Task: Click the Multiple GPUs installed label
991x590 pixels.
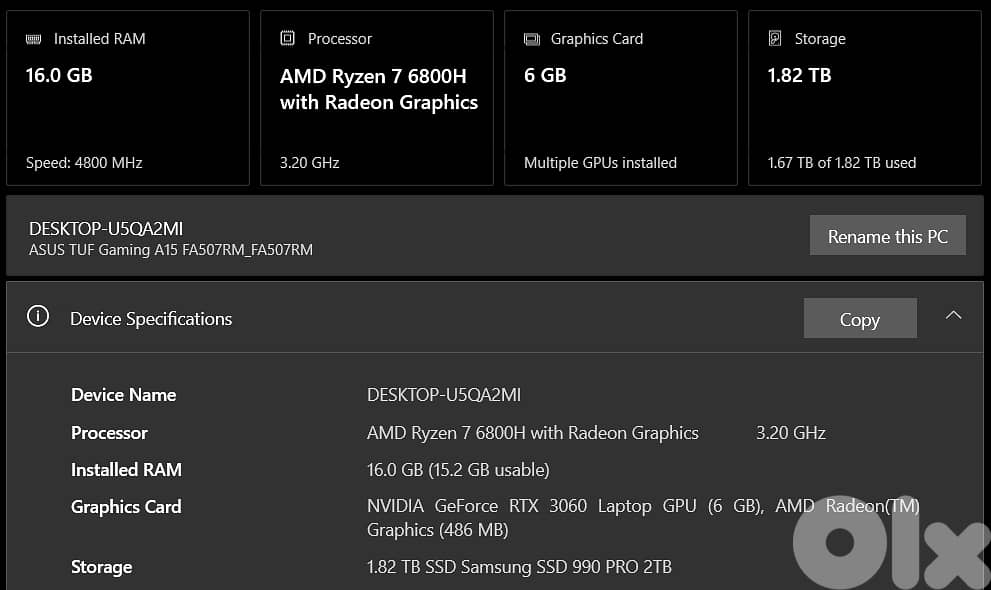Action: coord(600,162)
